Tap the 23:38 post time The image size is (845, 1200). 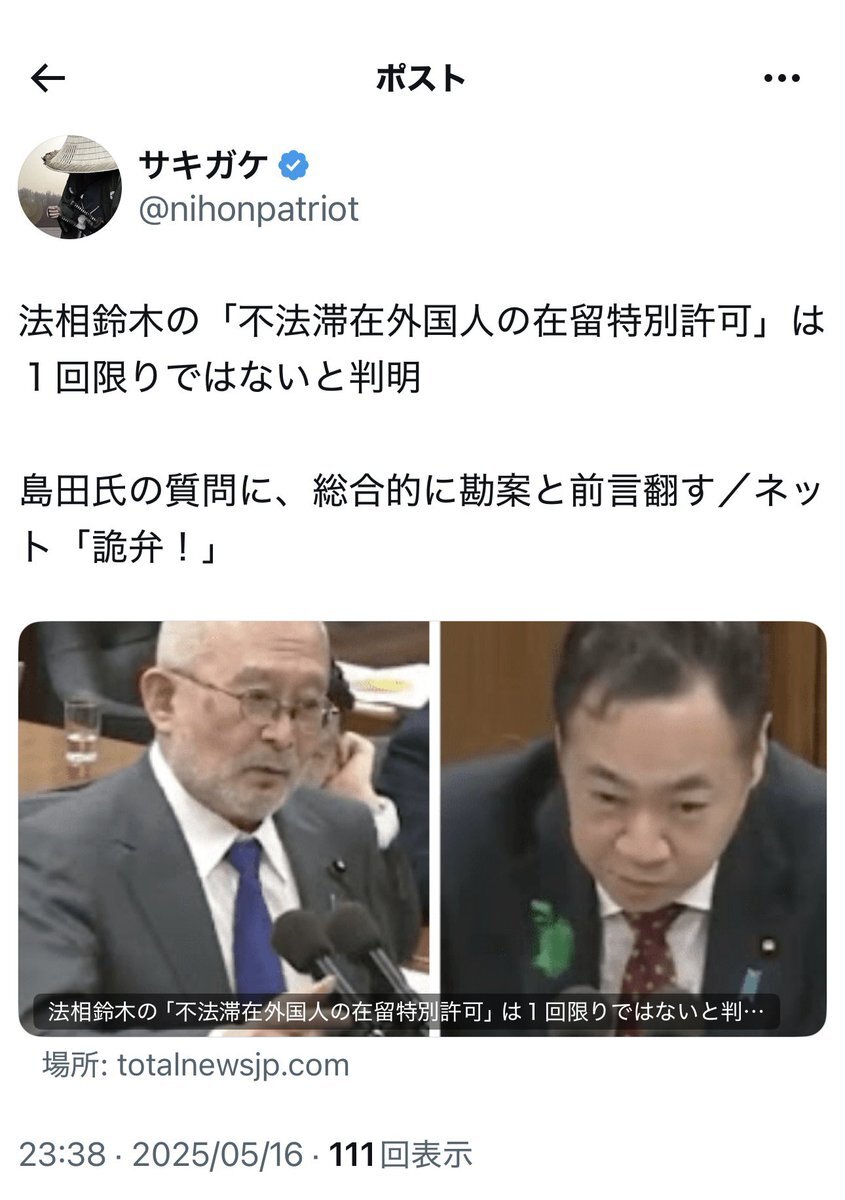point(62,1155)
